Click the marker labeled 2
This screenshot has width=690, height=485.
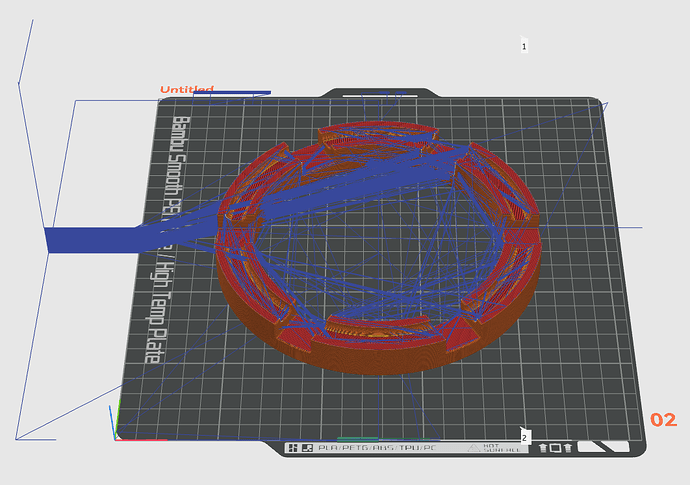(525, 437)
